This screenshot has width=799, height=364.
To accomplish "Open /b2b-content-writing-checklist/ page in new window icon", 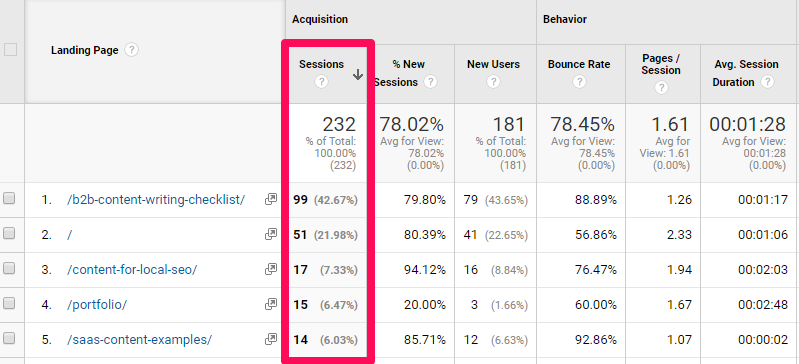I will [271, 200].
